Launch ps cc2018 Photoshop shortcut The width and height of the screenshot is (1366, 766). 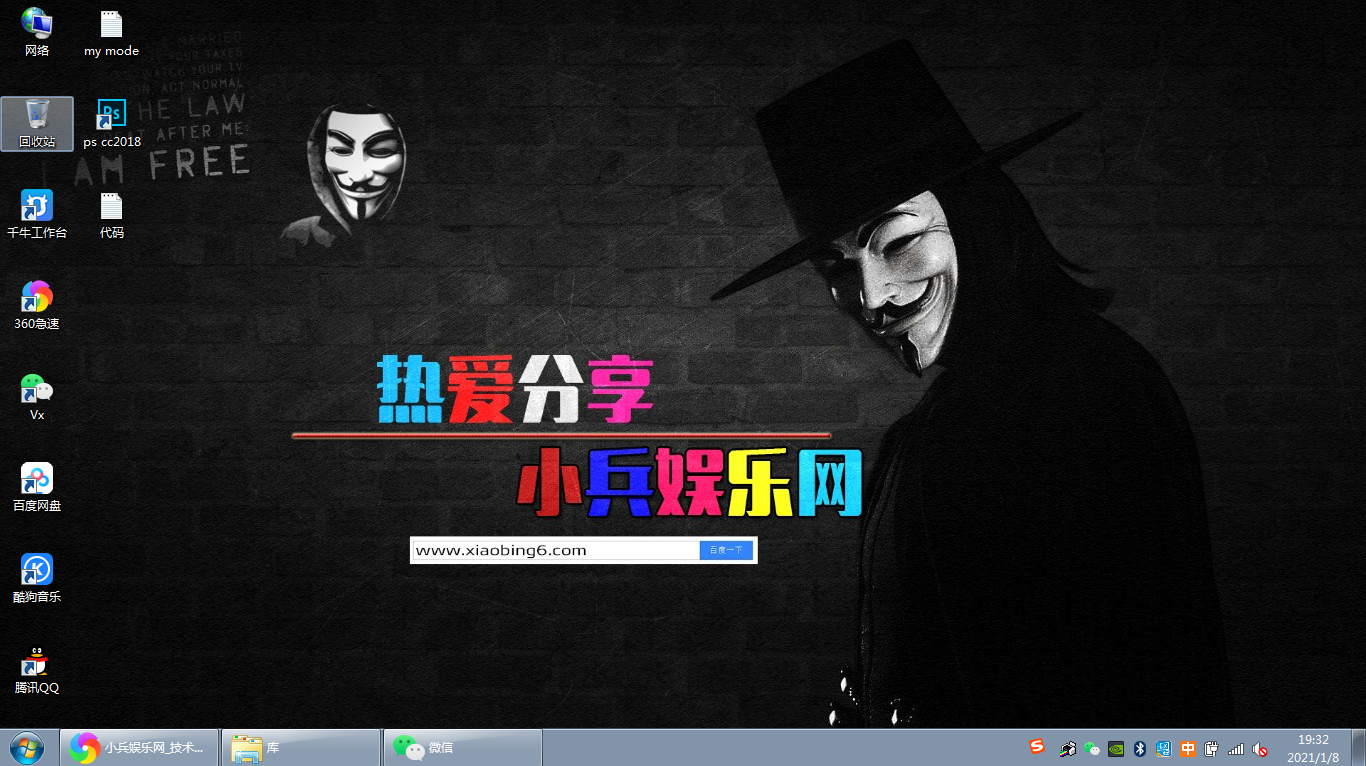point(112,124)
